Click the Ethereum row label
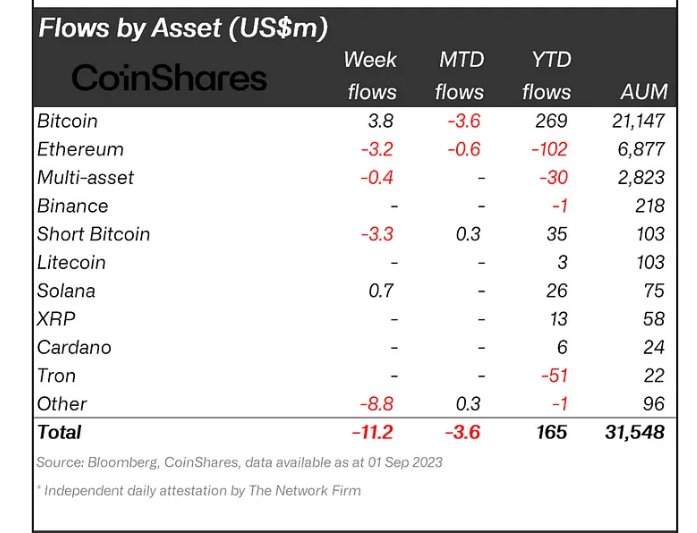The image size is (697, 533). click(80, 149)
